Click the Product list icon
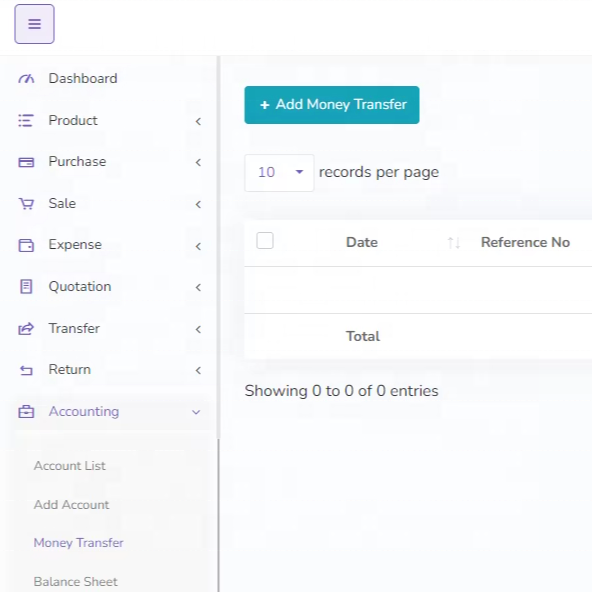 click(x=26, y=121)
